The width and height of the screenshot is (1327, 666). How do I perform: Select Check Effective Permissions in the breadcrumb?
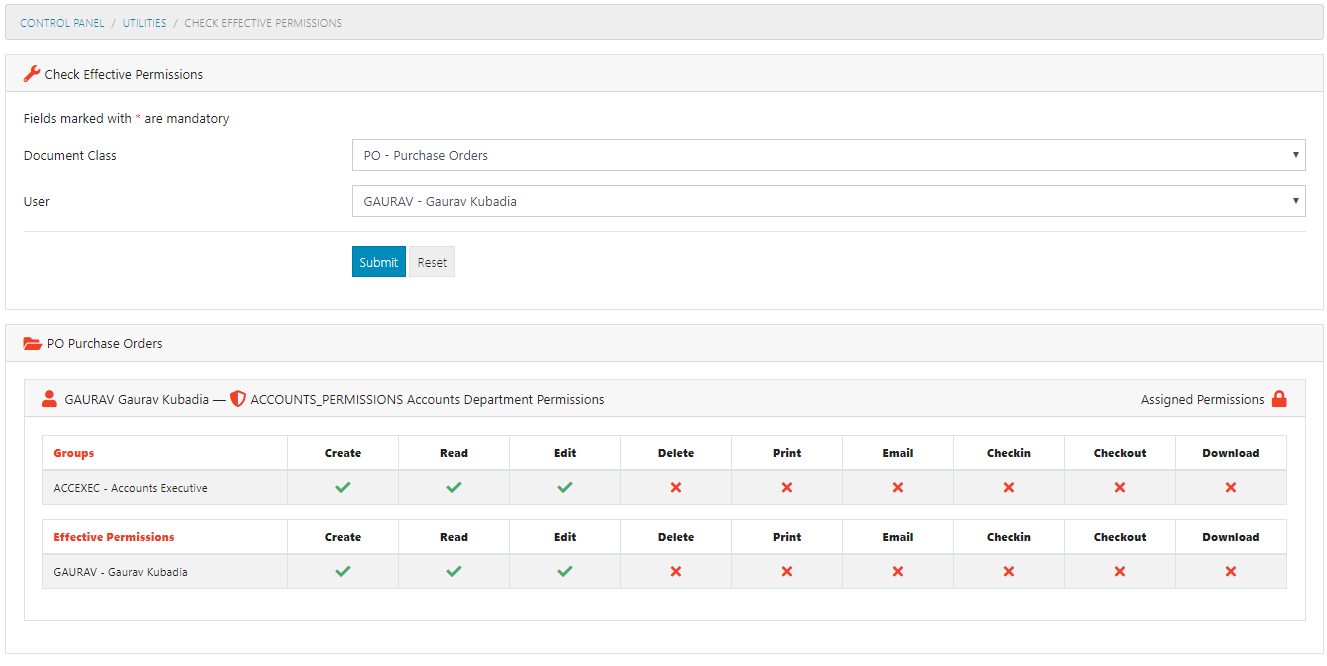[x=262, y=22]
